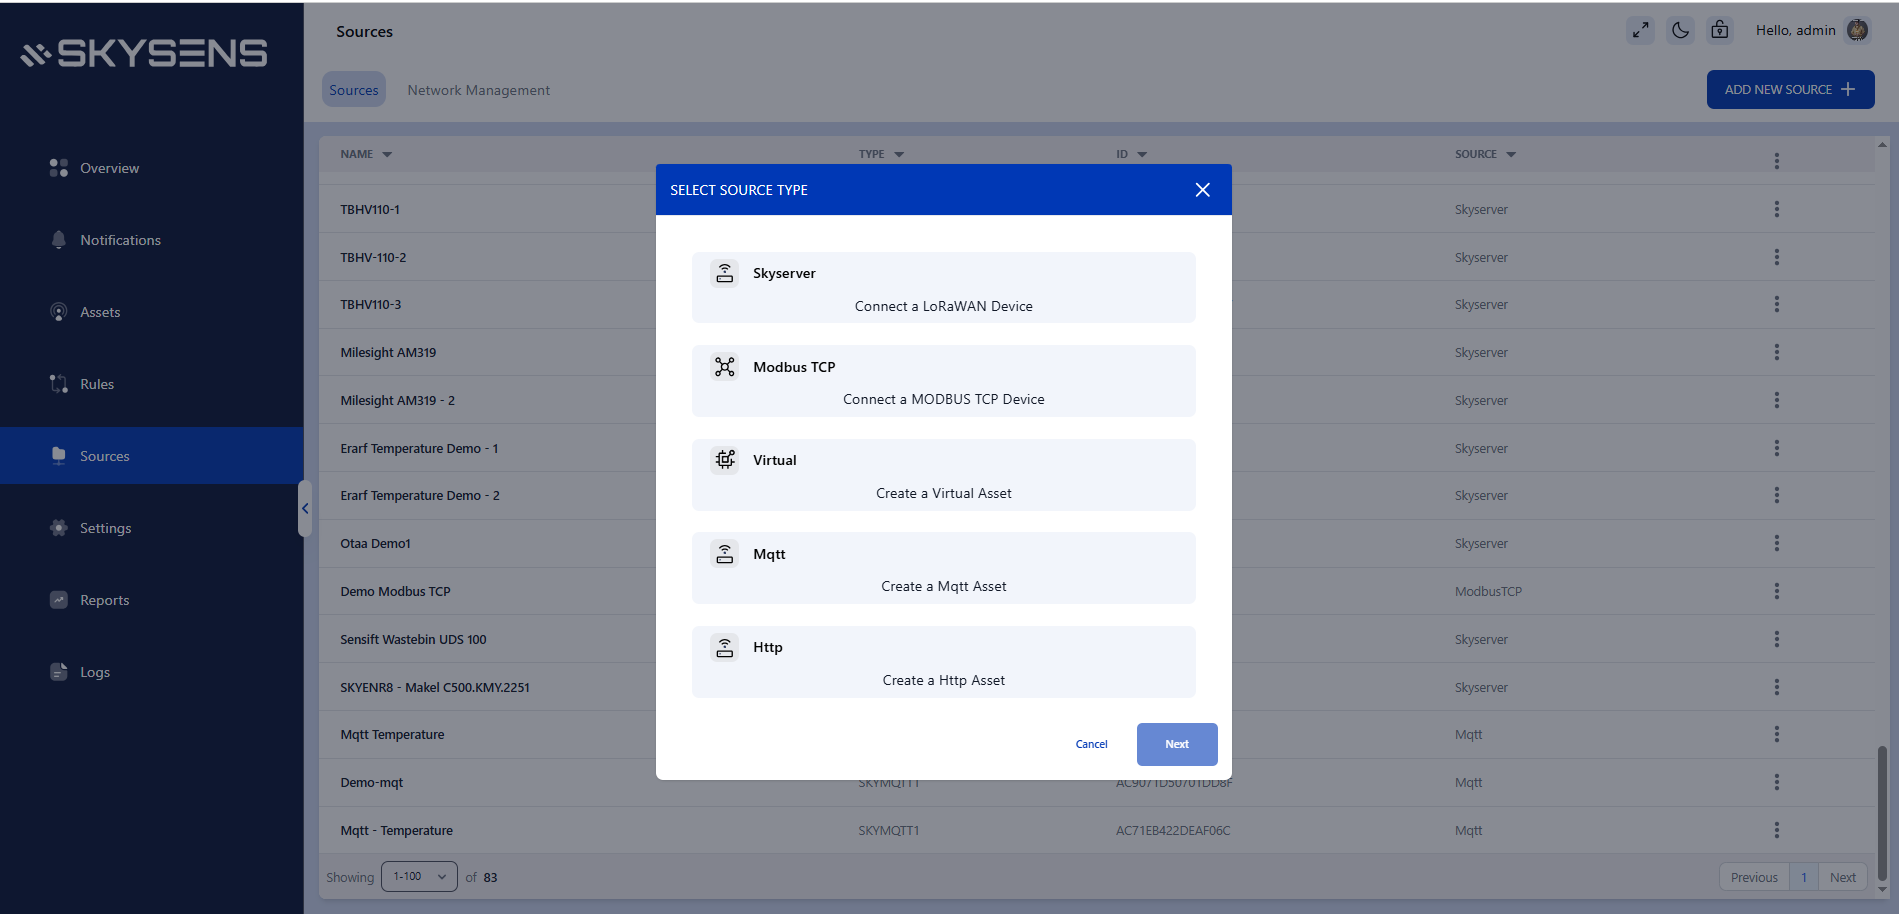Click the admin avatar picture

click(x=1857, y=31)
